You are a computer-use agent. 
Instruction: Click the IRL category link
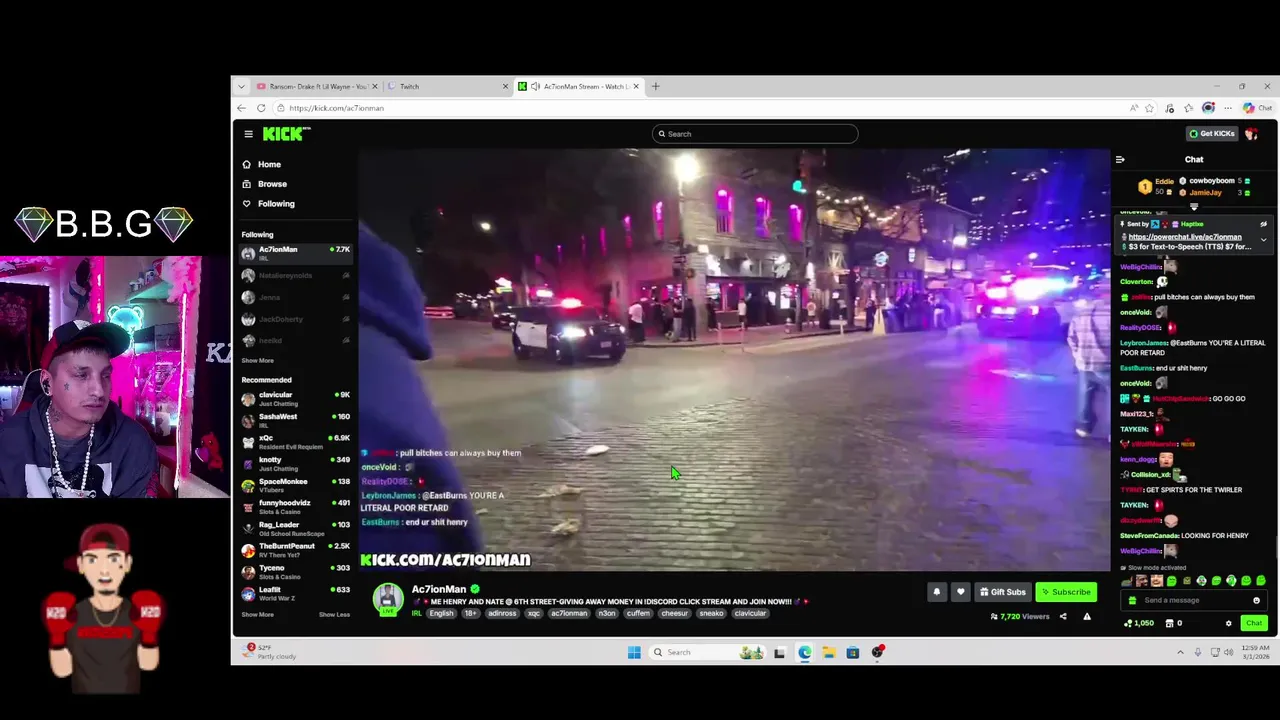[416, 613]
